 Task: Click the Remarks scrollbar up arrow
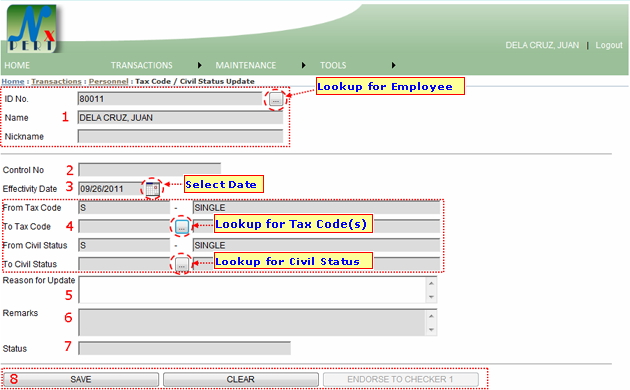click(431, 316)
